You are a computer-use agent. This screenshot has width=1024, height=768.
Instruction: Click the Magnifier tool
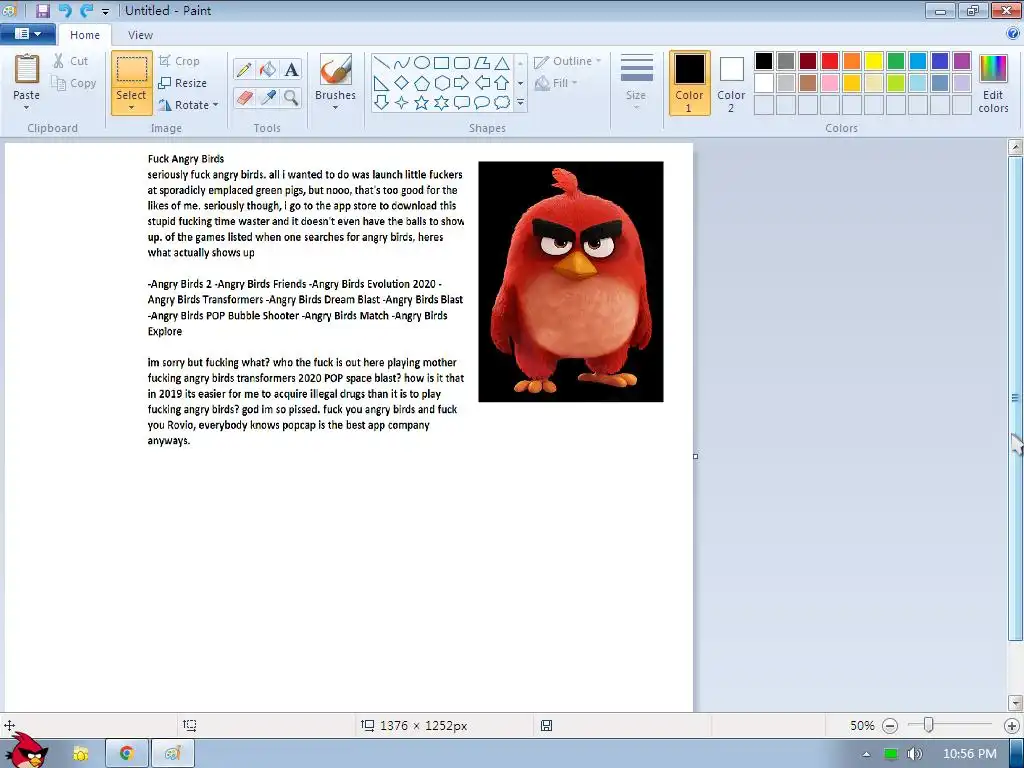point(291,98)
